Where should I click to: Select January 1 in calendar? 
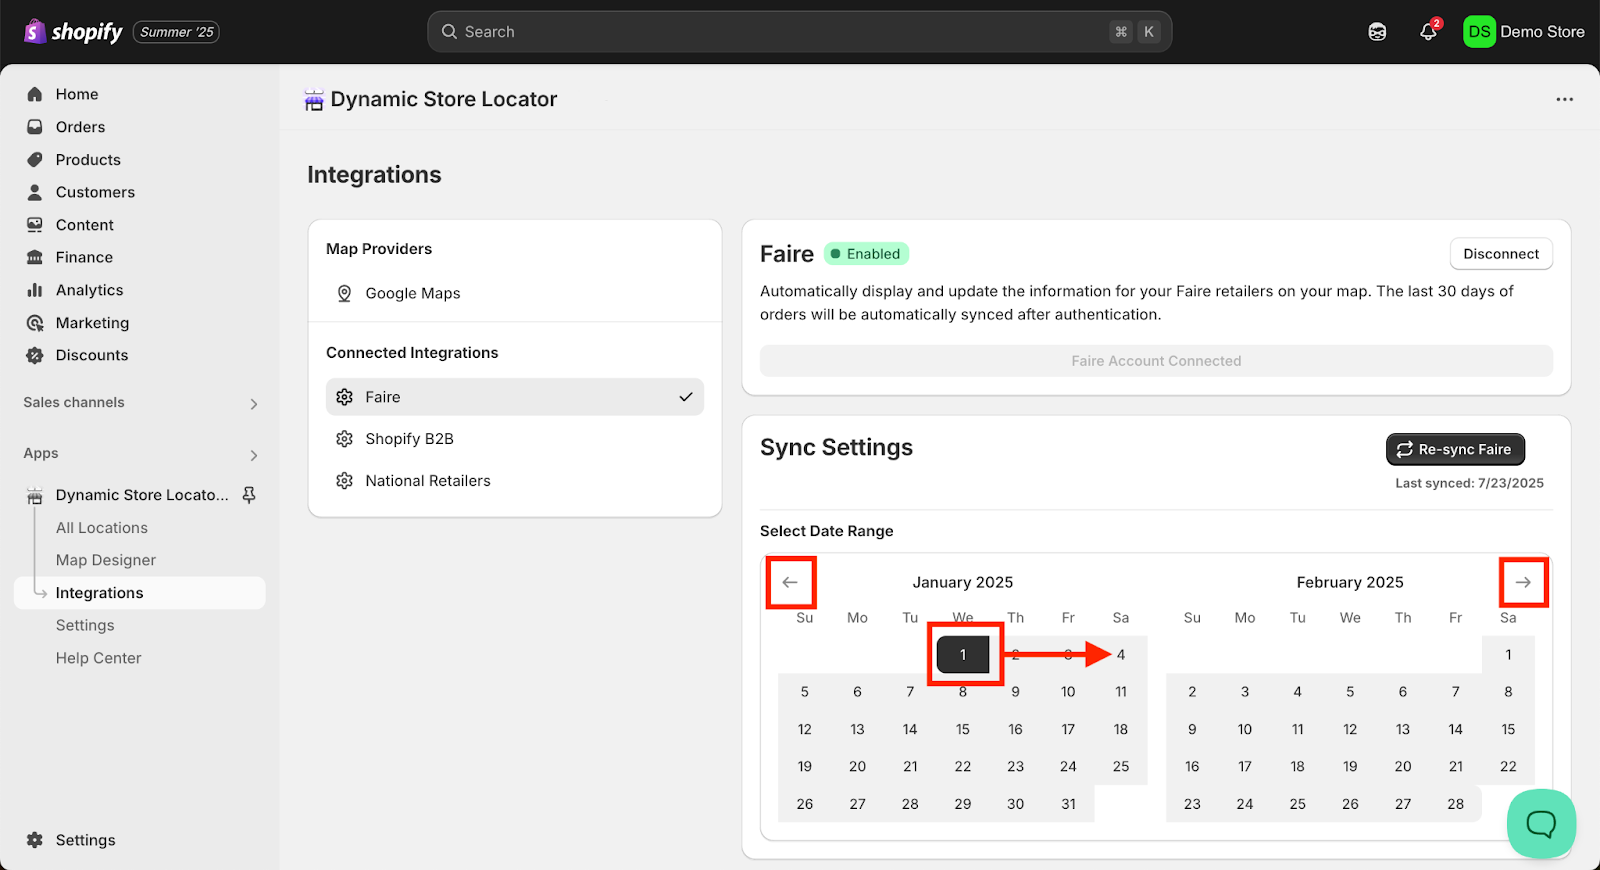coord(963,655)
